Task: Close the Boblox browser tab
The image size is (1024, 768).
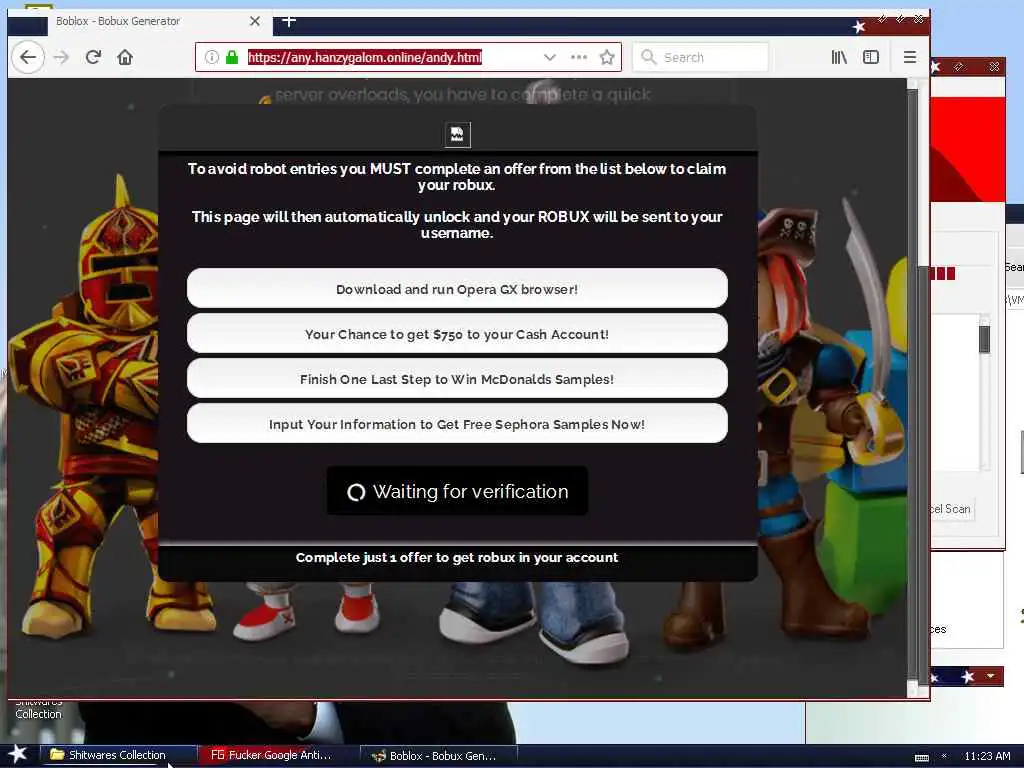Action: (x=255, y=21)
